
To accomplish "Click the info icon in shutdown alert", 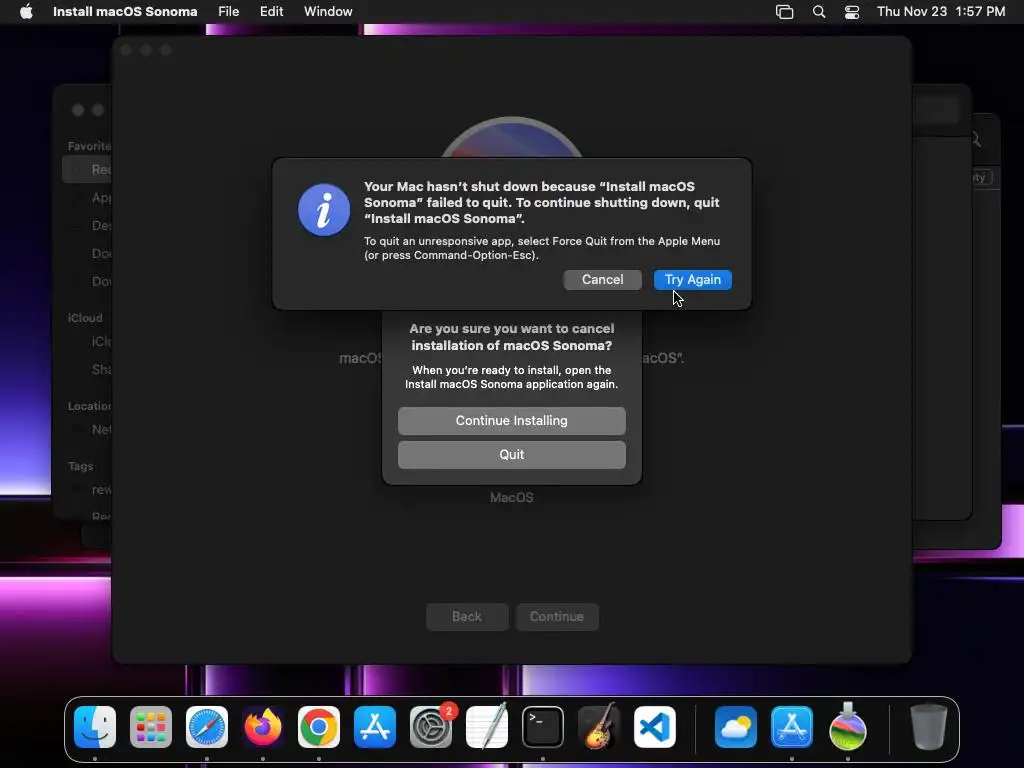I will click(324, 210).
